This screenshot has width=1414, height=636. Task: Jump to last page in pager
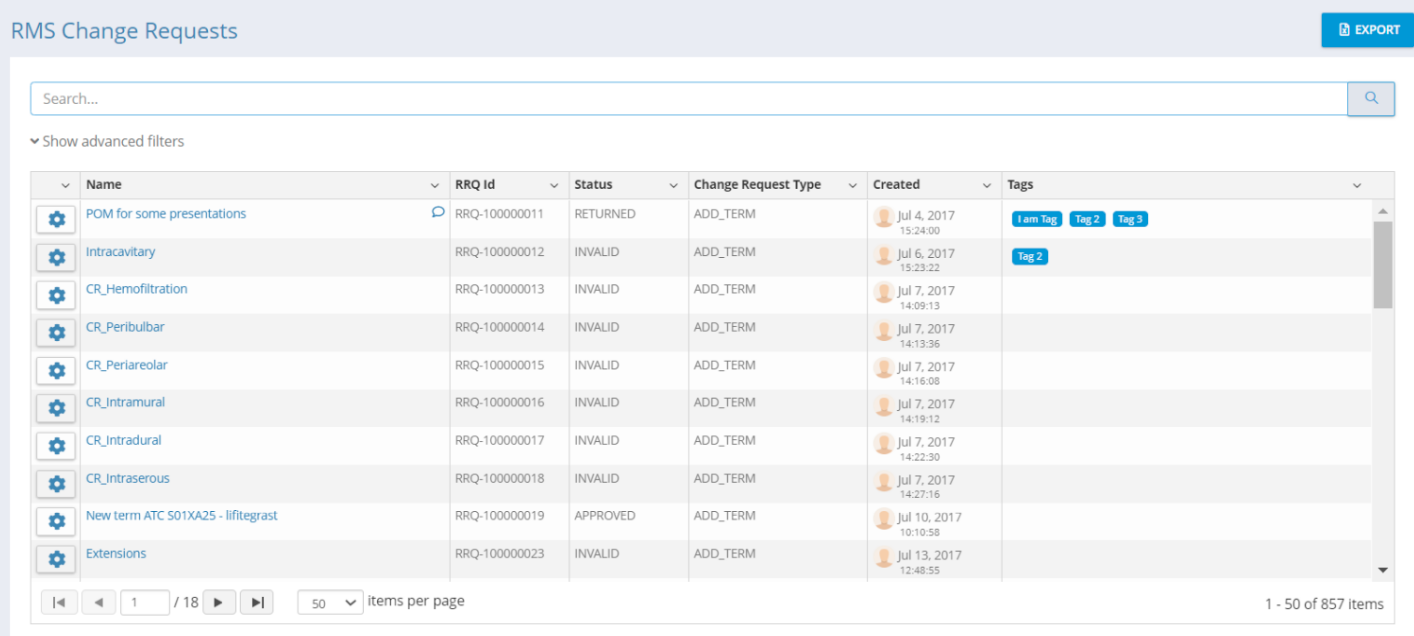coord(257,602)
